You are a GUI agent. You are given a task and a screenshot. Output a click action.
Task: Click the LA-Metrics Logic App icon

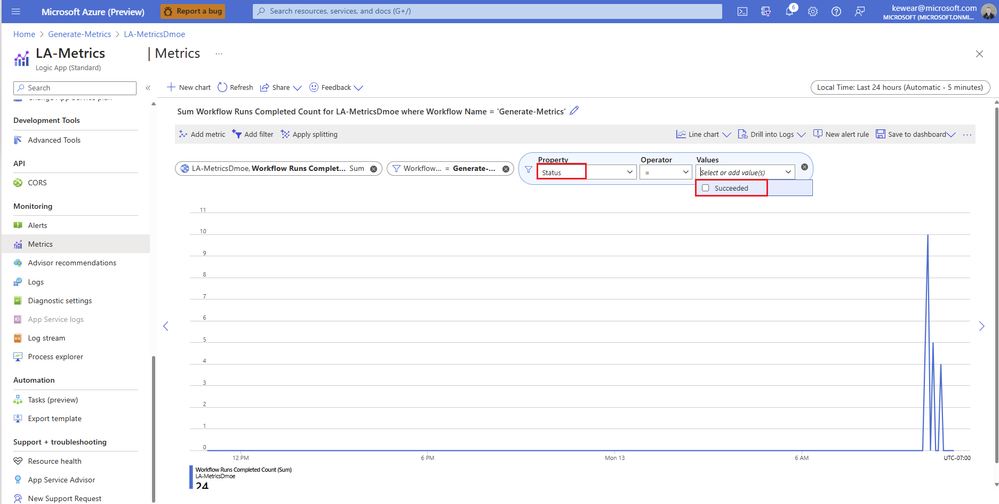pos(22,59)
